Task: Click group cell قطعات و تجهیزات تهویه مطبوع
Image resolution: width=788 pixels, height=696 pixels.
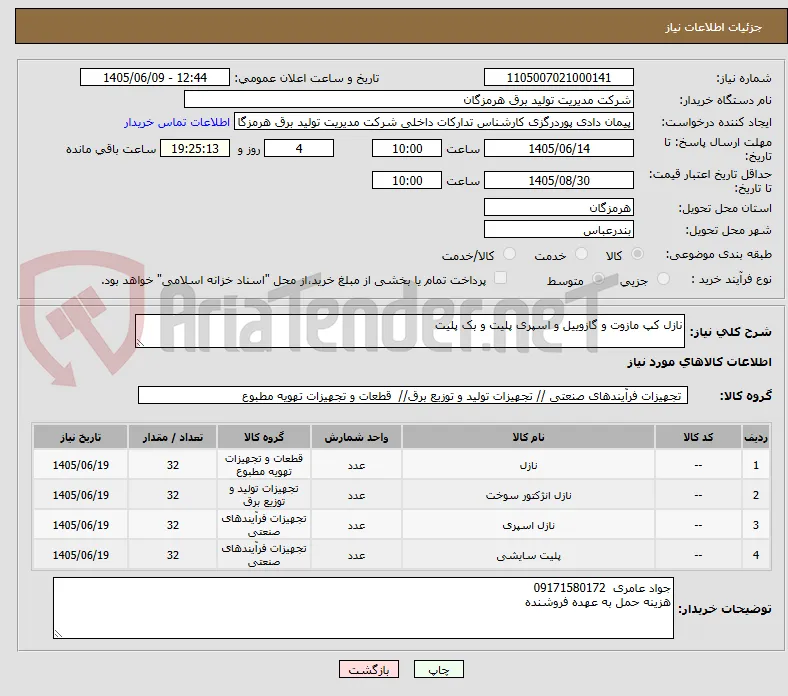Action: pos(264,465)
